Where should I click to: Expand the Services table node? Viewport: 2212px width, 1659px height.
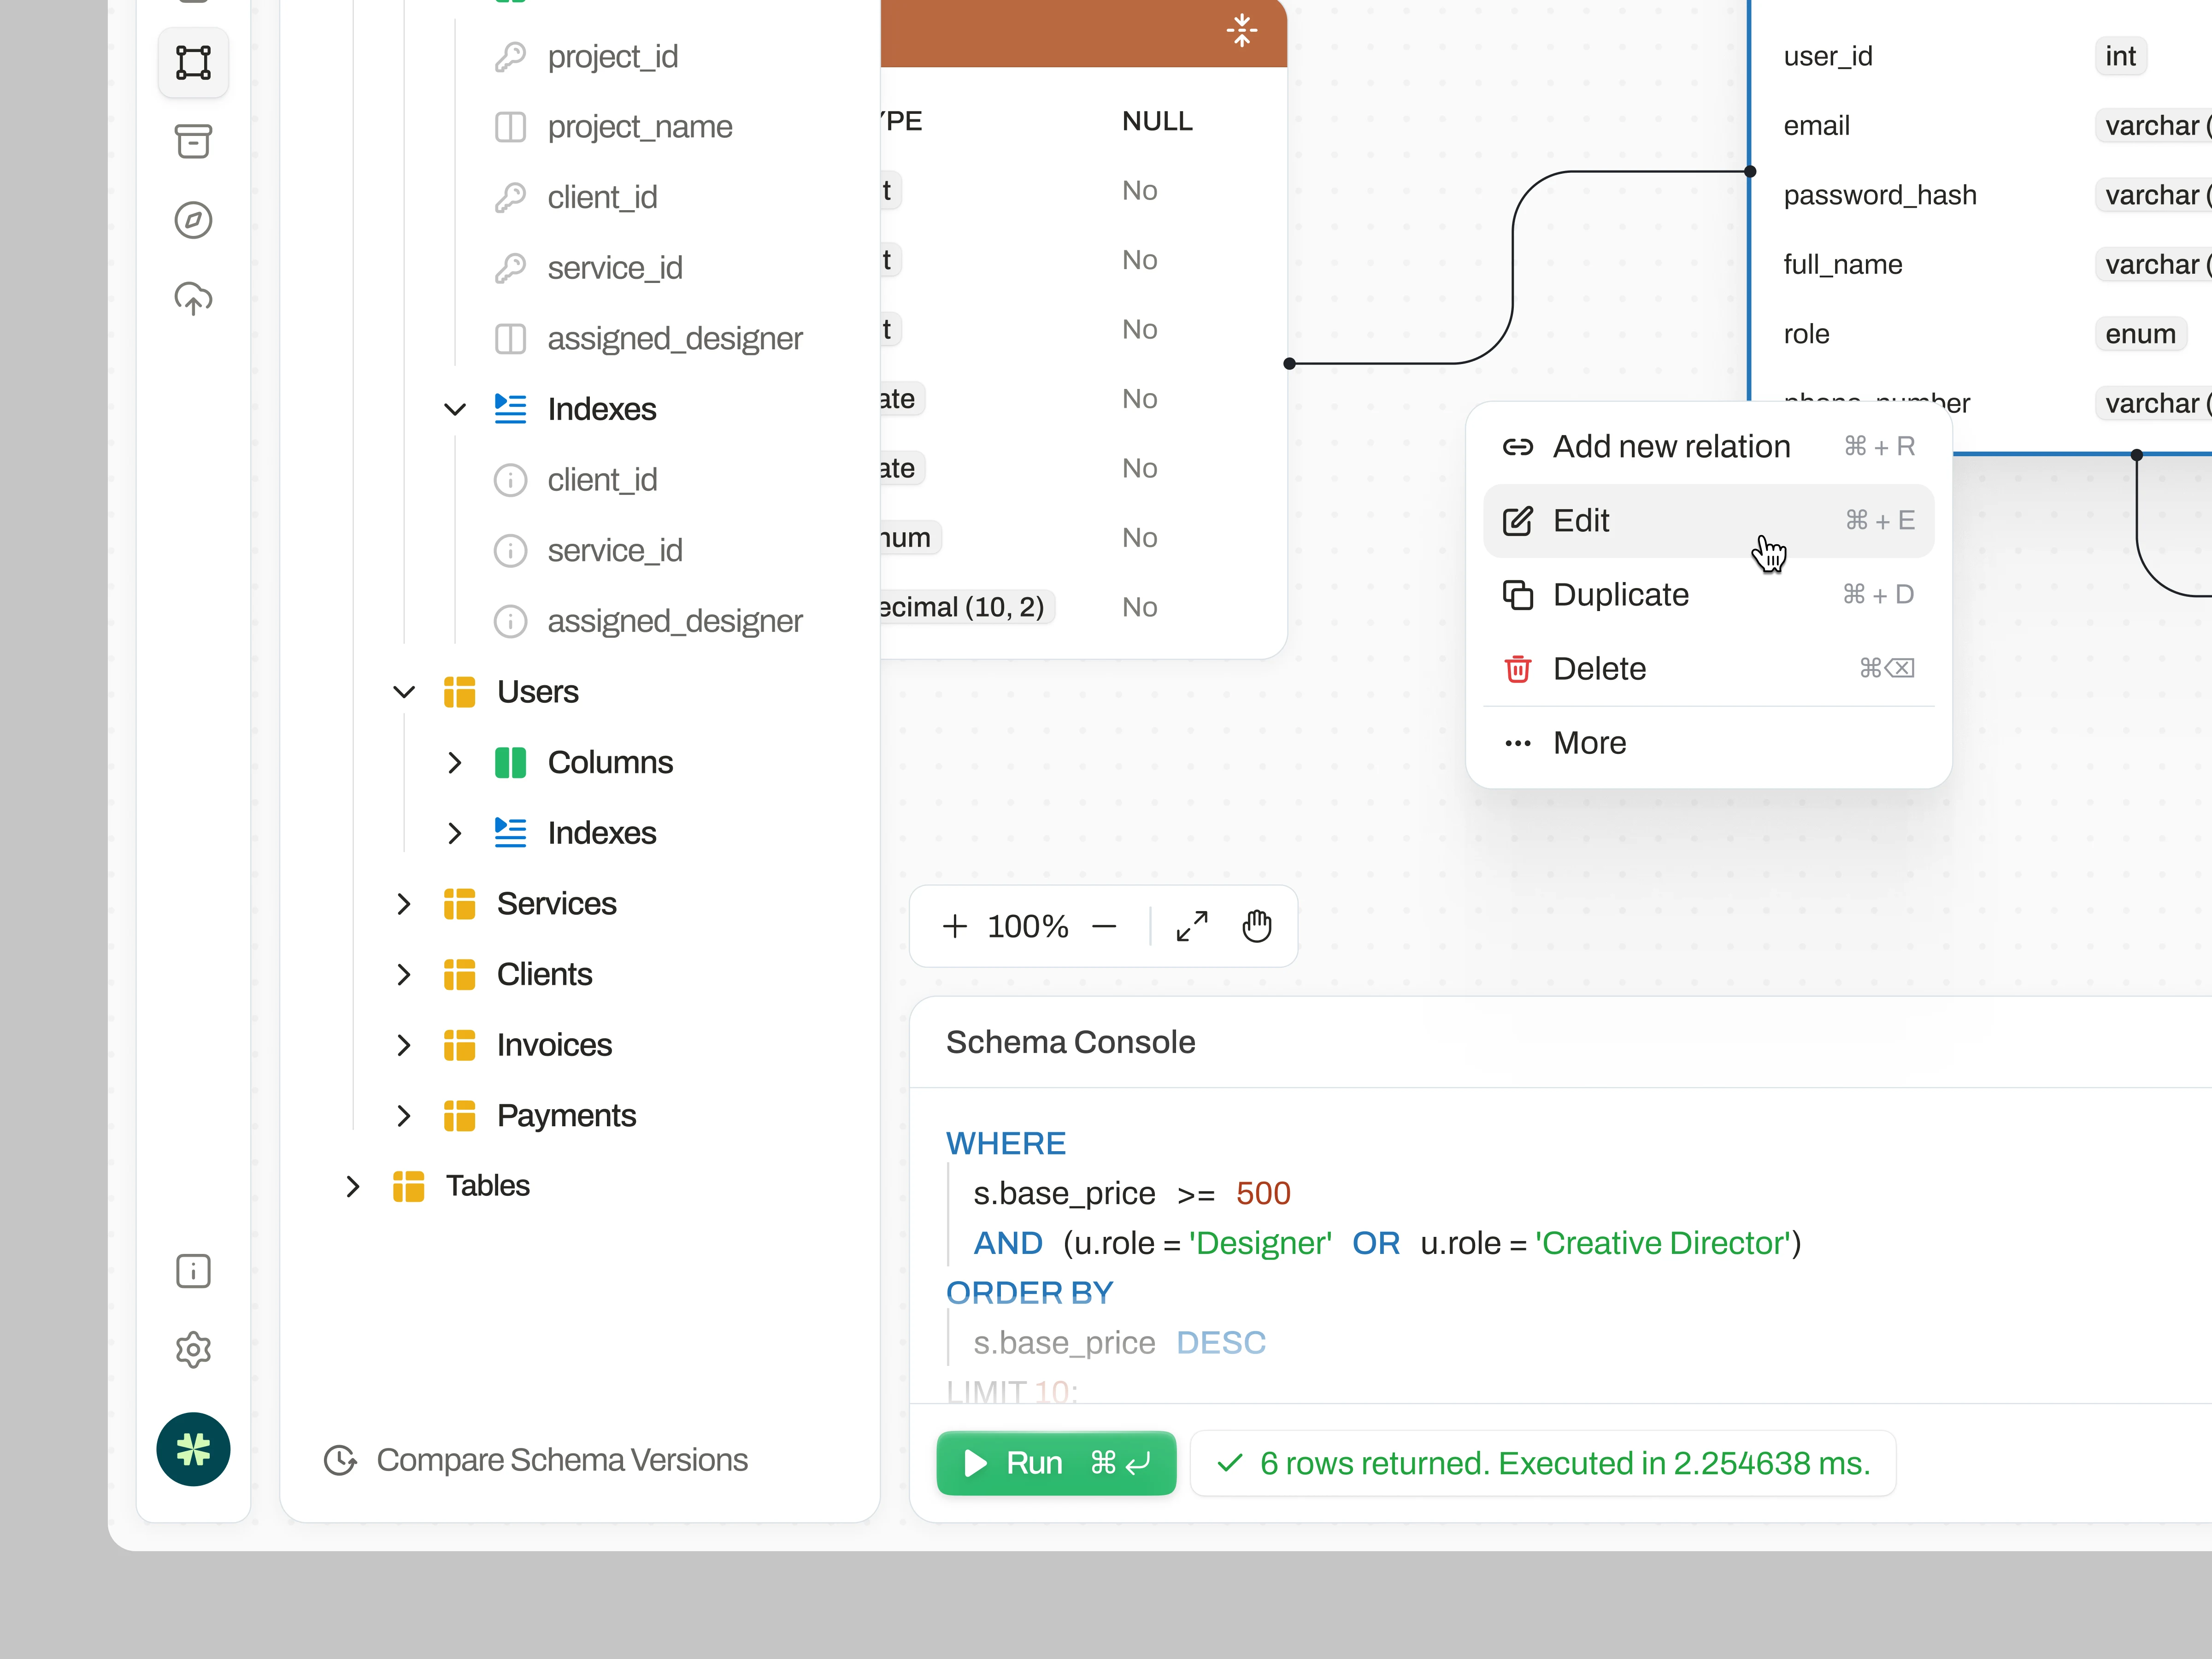coord(404,904)
